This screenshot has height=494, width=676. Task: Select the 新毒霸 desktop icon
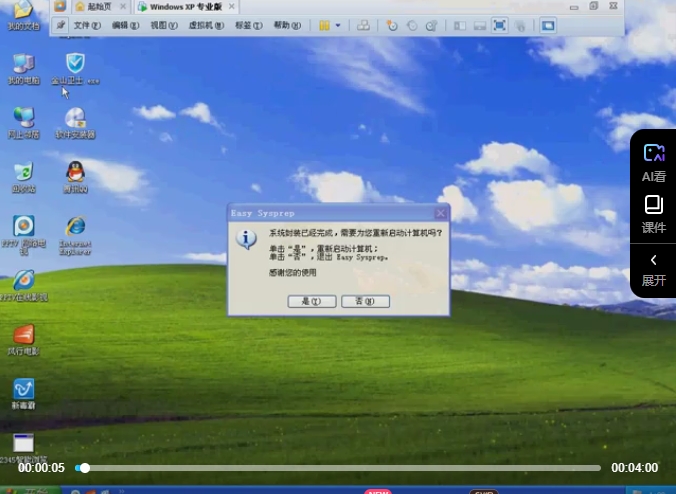[x=23, y=394]
